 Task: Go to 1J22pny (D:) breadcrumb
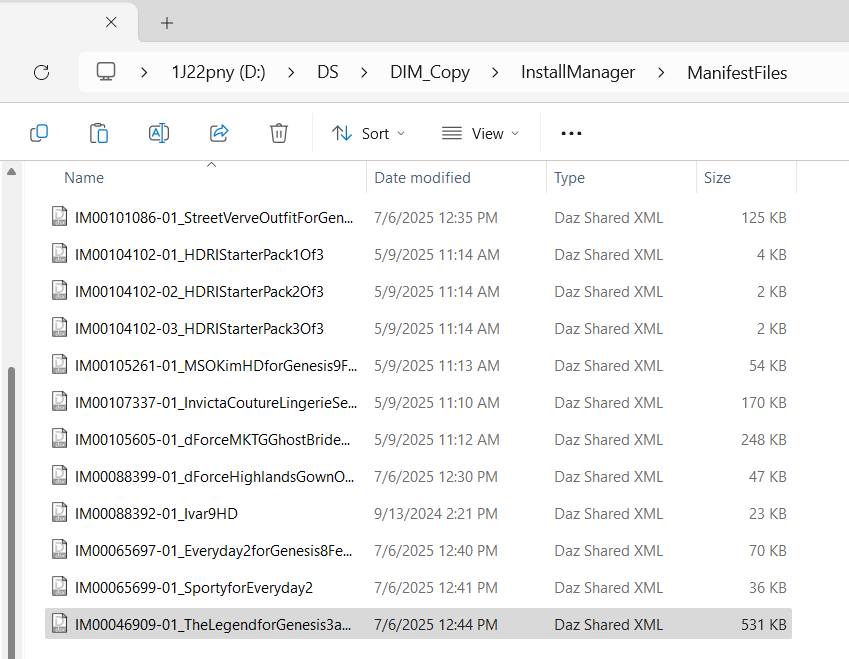tap(218, 72)
